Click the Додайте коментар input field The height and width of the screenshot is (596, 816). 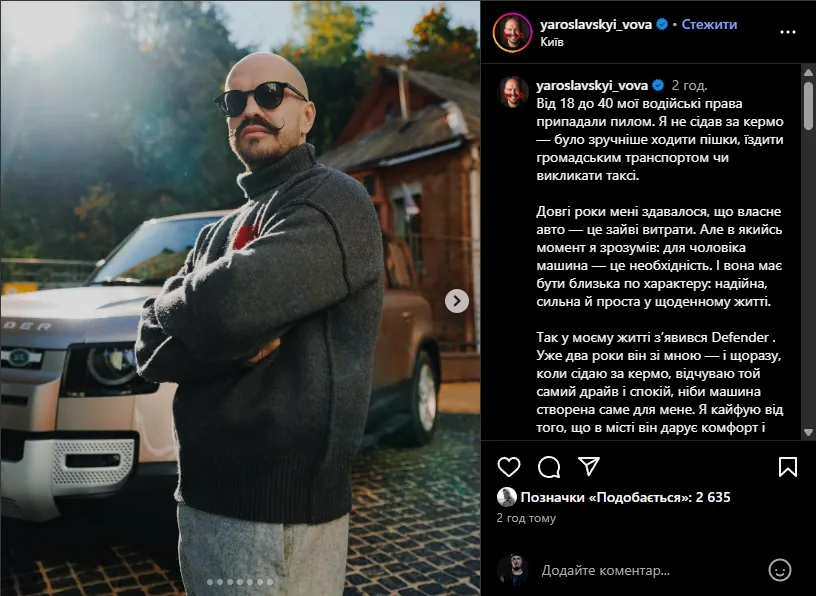[x=649, y=570]
